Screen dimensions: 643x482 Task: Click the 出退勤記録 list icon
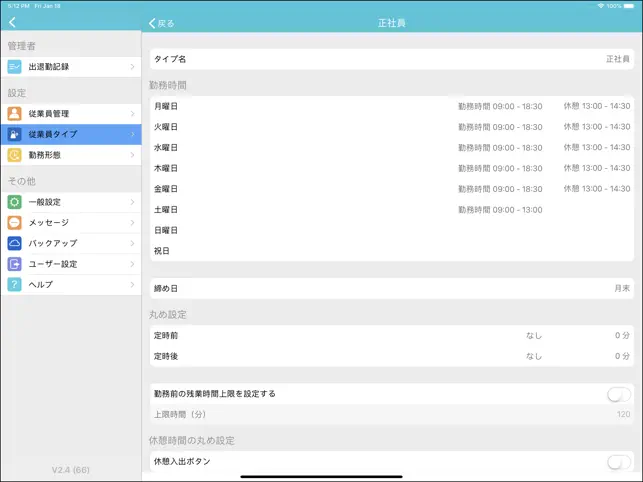point(14,66)
